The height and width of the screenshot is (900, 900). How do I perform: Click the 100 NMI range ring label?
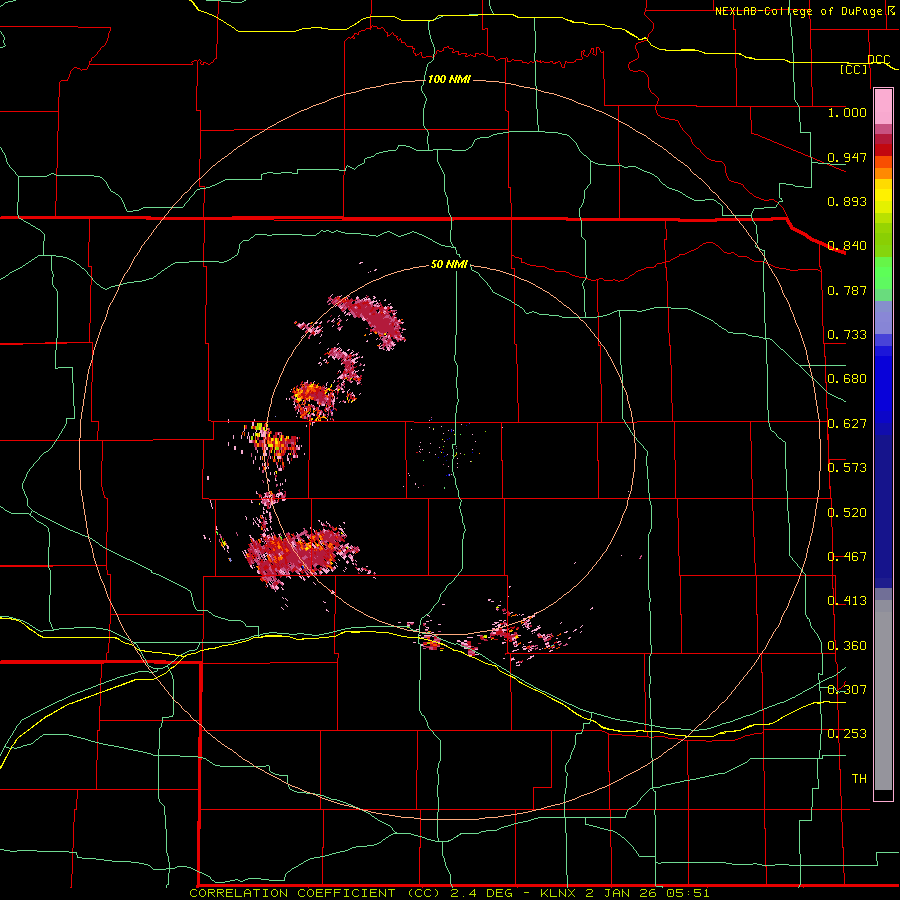[x=449, y=79]
